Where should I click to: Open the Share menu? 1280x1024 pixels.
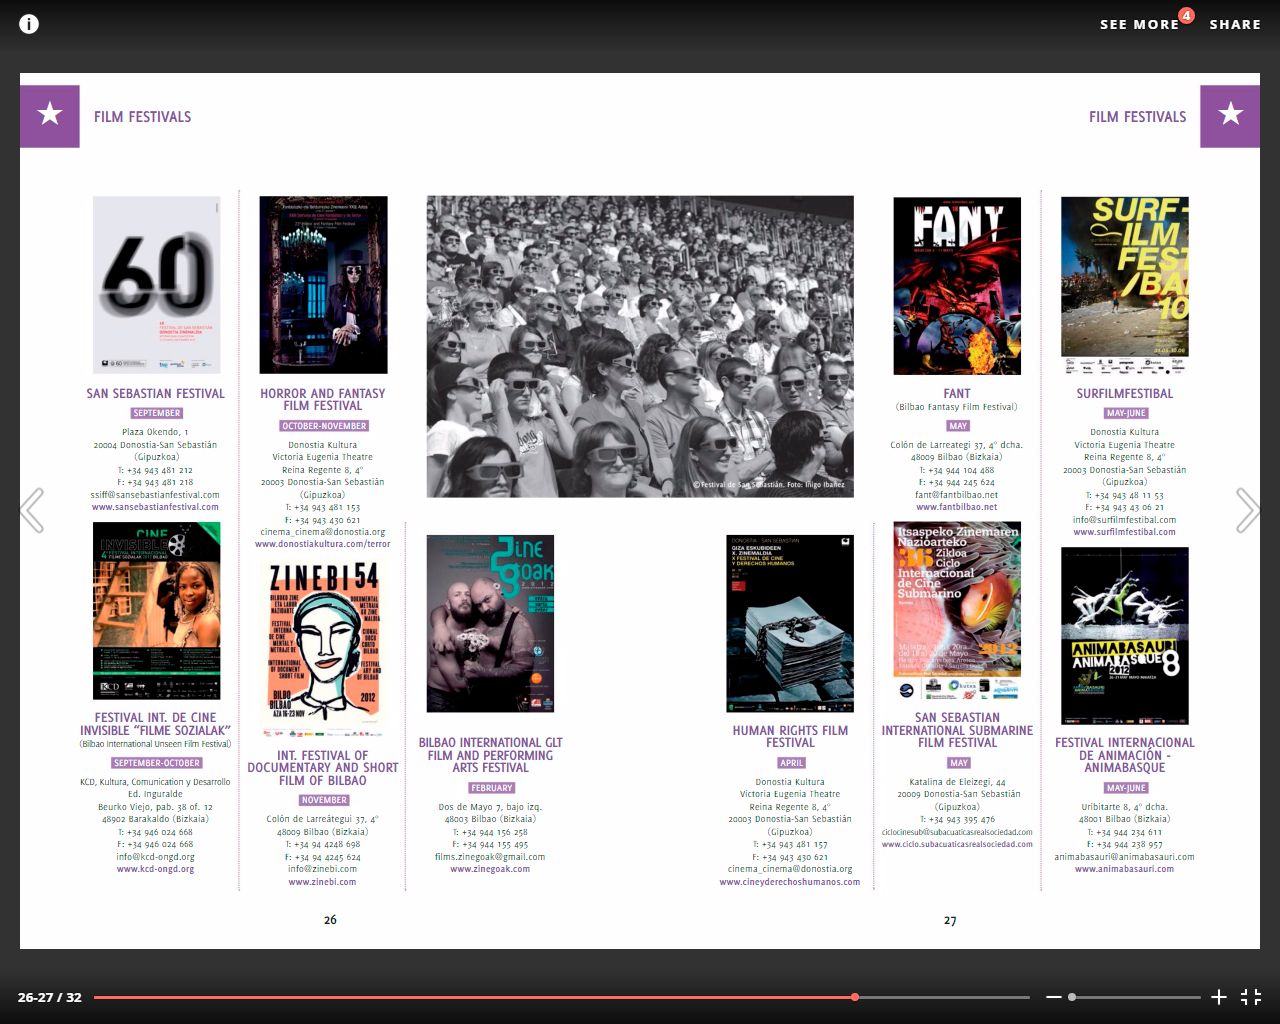(x=1235, y=24)
